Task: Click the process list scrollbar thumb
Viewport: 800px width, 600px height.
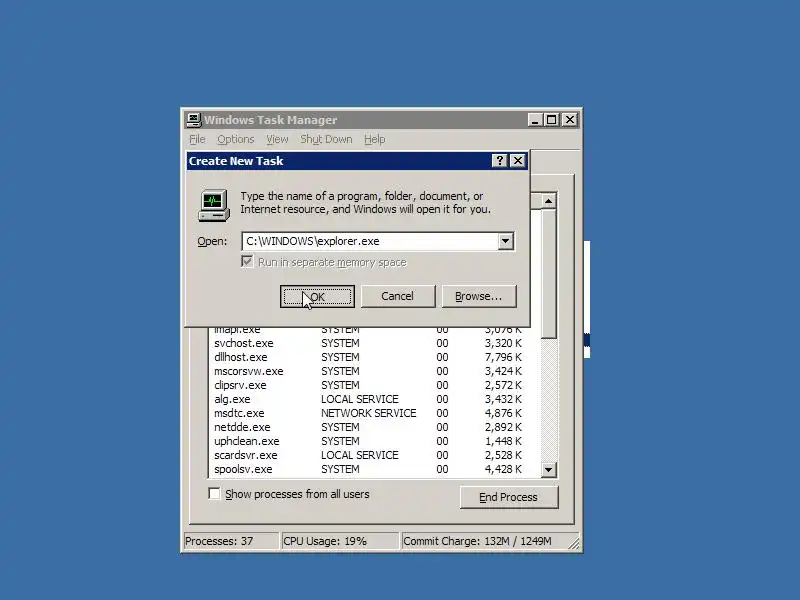Action: pyautogui.click(x=548, y=273)
